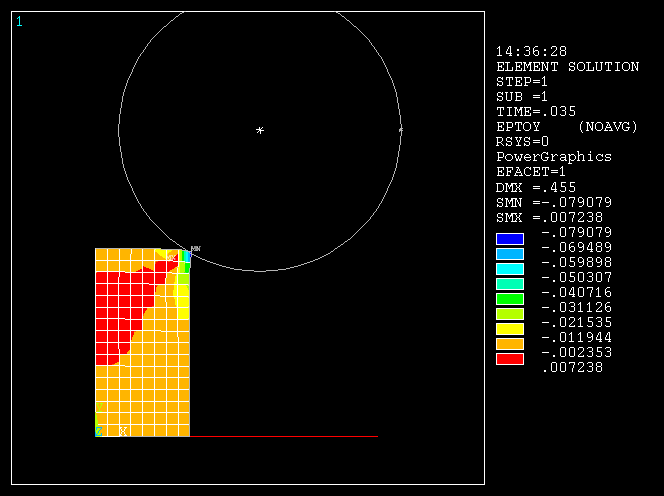Viewport: 664px width, 496px height.
Task: Select the orange legend color swatch
Action: (510, 343)
